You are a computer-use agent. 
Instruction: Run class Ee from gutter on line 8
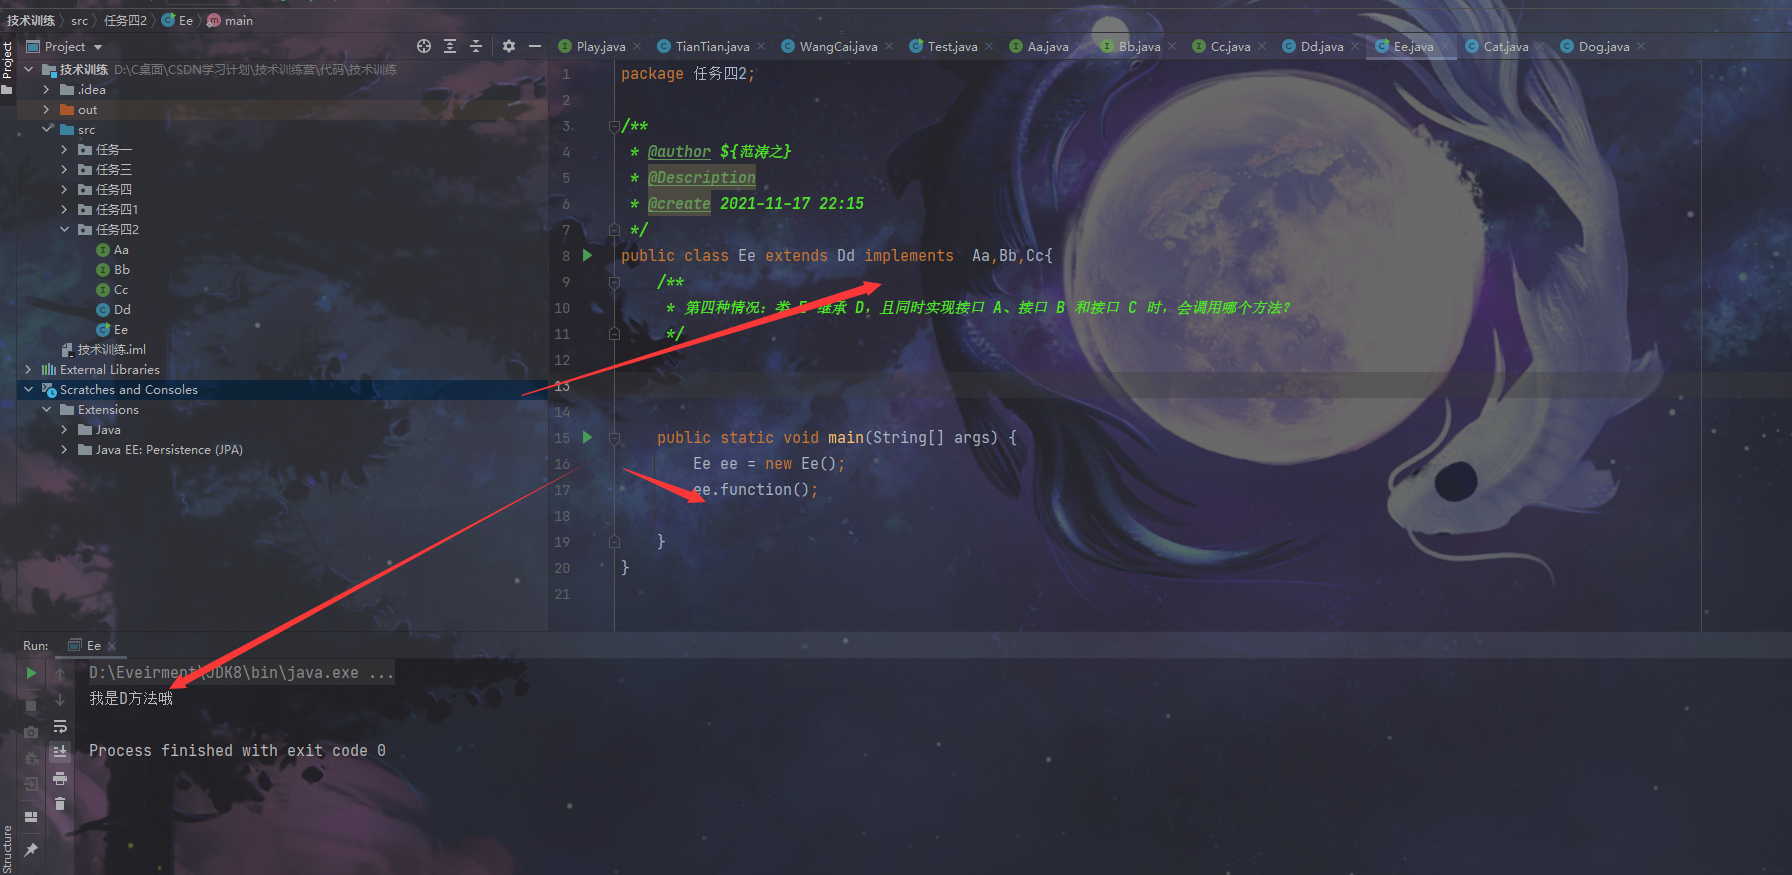(x=587, y=255)
